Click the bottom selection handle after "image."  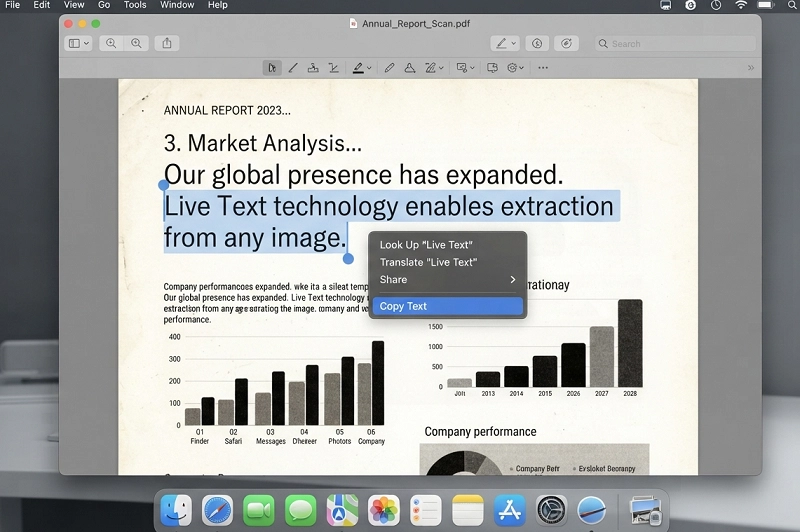348,259
